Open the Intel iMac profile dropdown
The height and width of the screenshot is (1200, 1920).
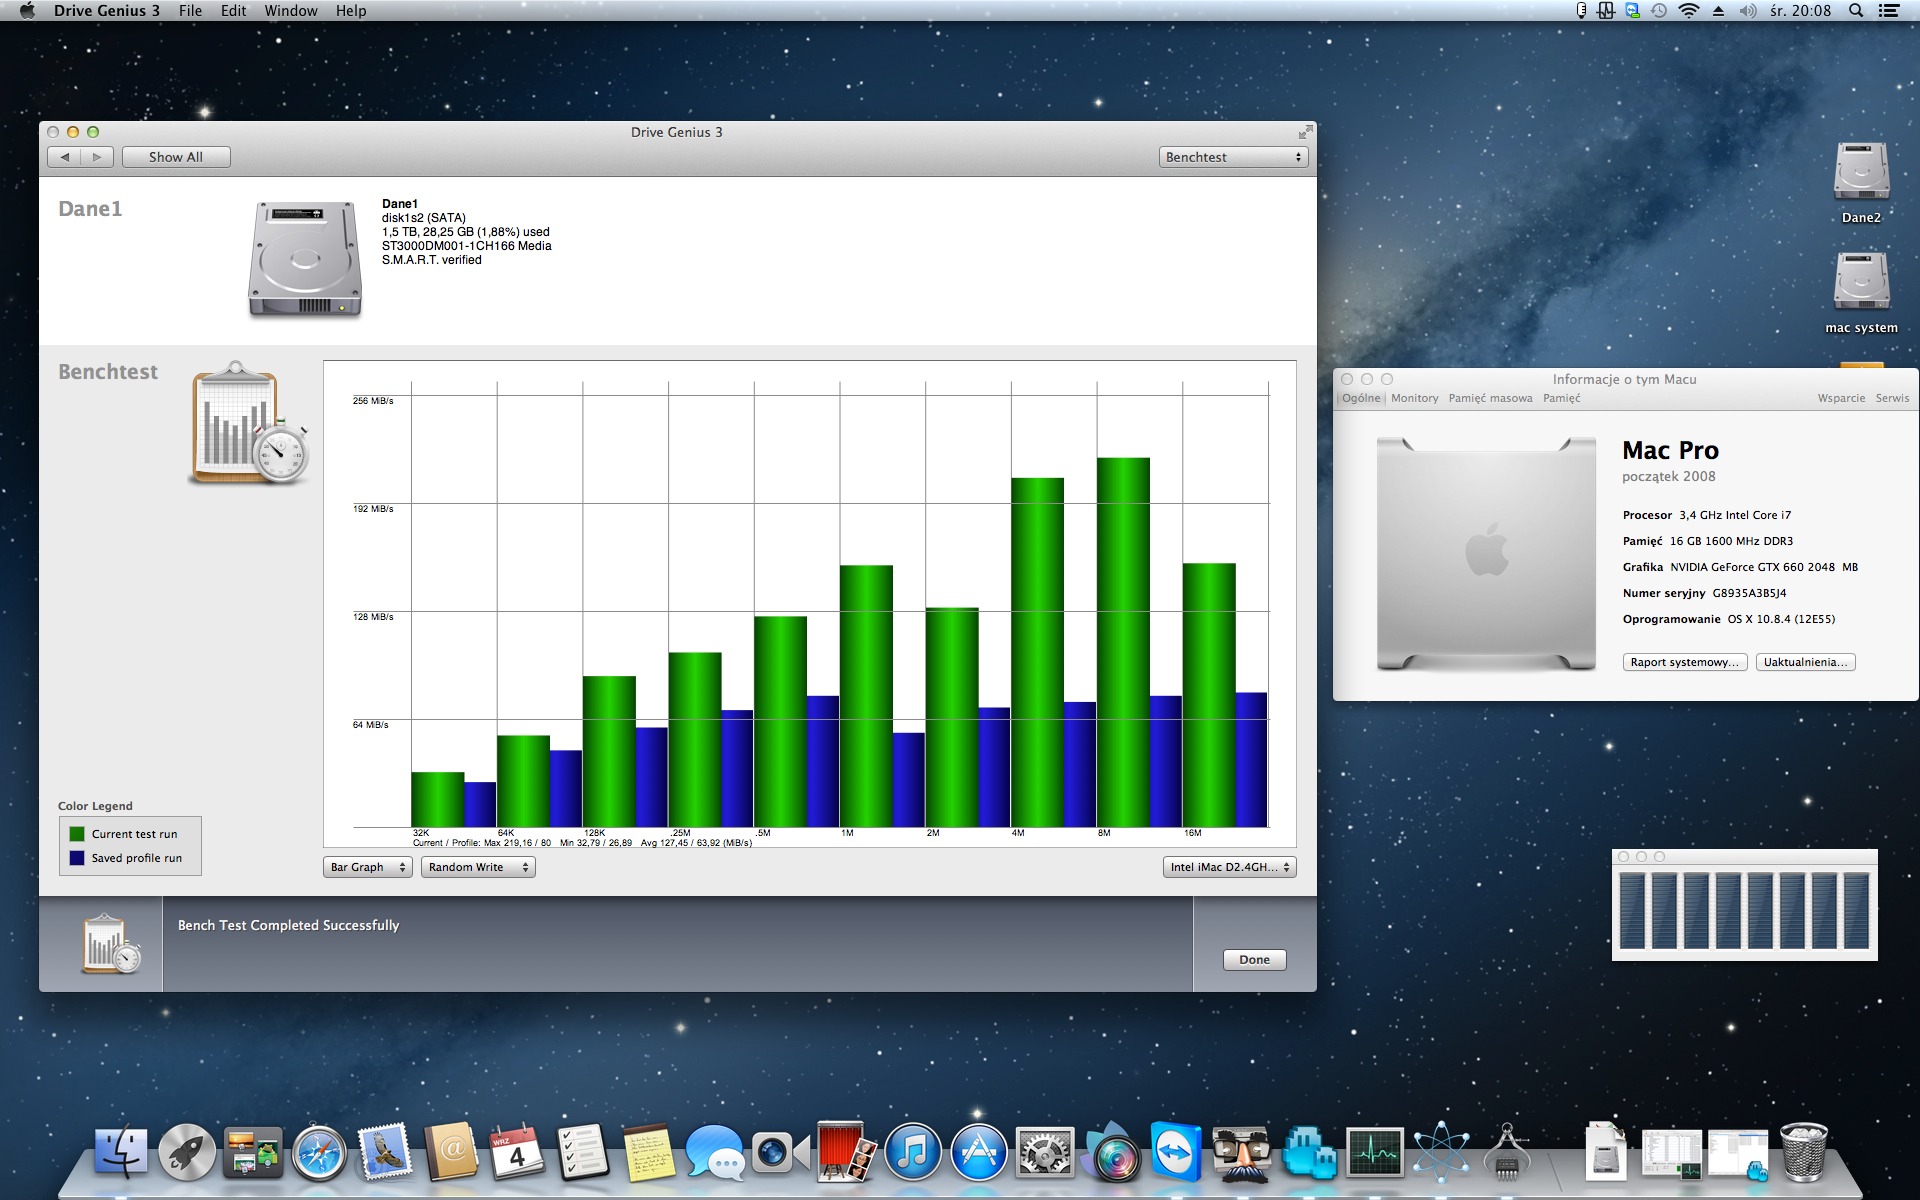coord(1229,867)
